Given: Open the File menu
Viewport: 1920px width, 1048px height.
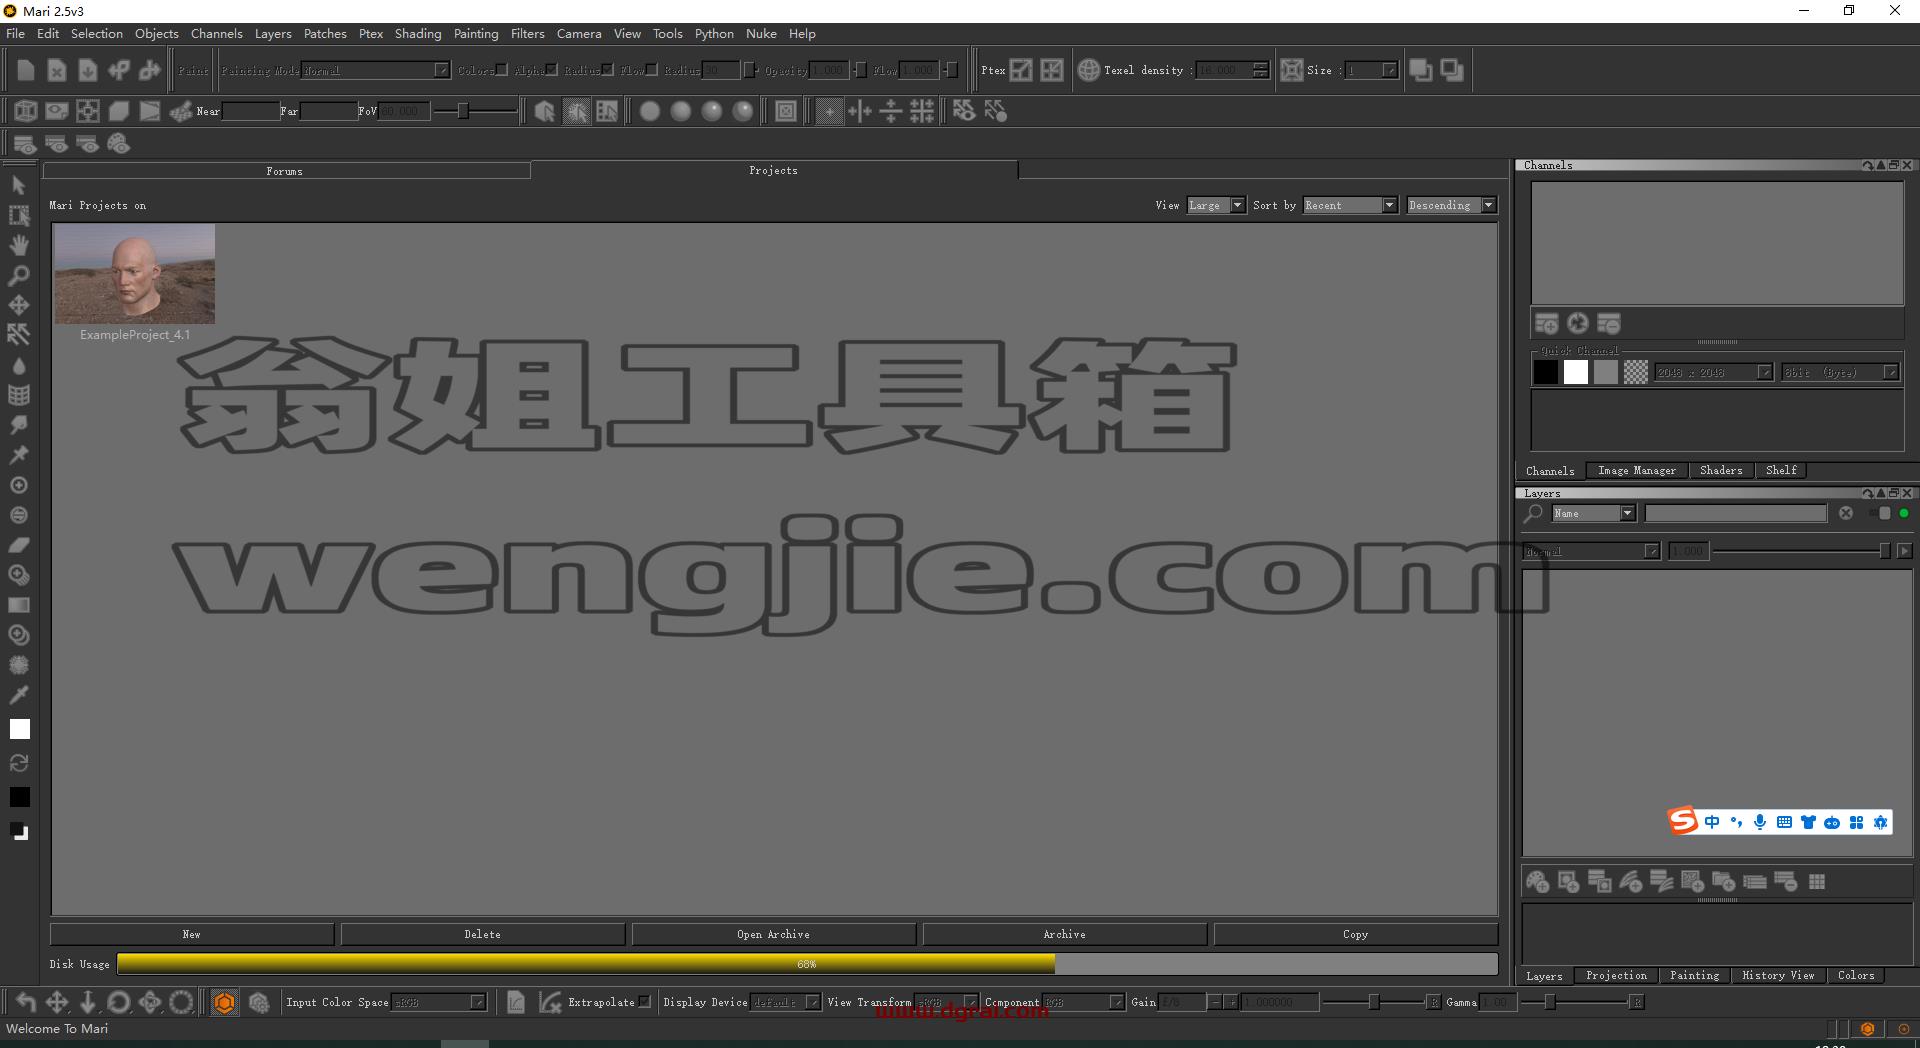Looking at the screenshot, I should click(x=16, y=34).
